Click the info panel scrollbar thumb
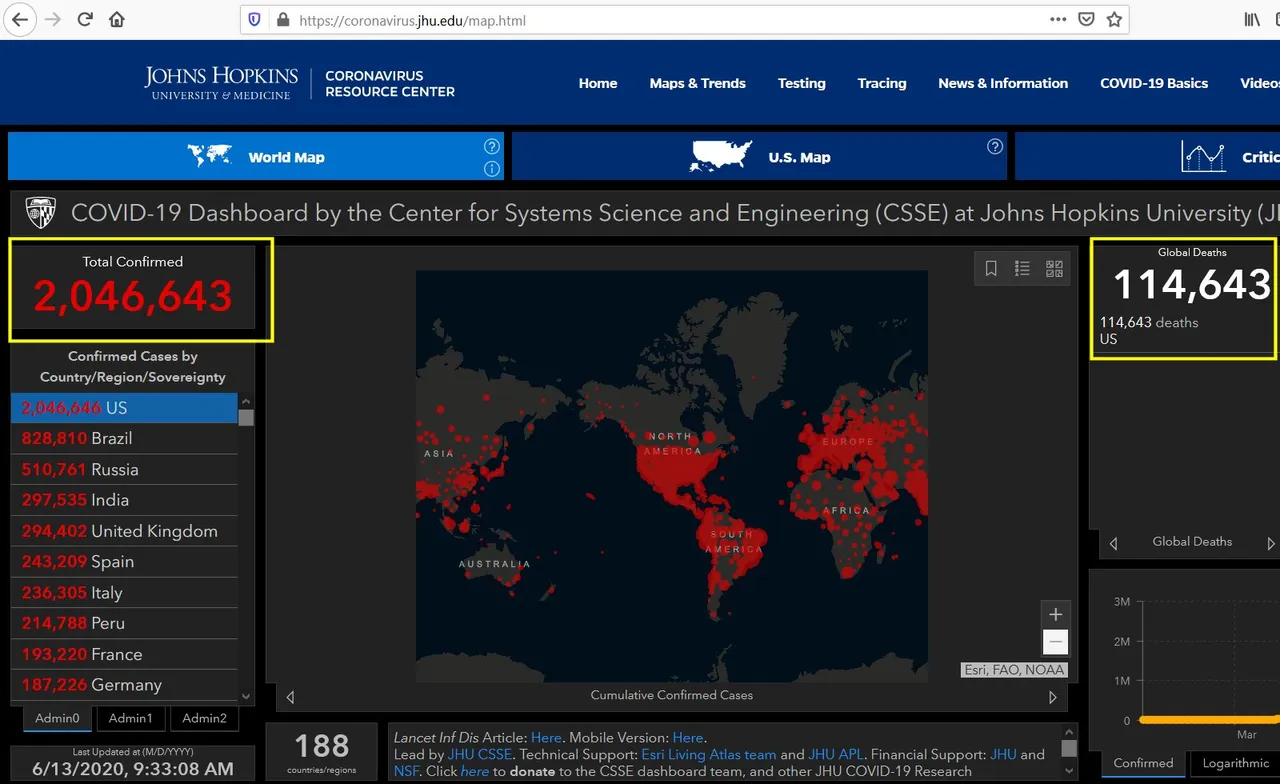The width and height of the screenshot is (1280, 784). (1068, 748)
